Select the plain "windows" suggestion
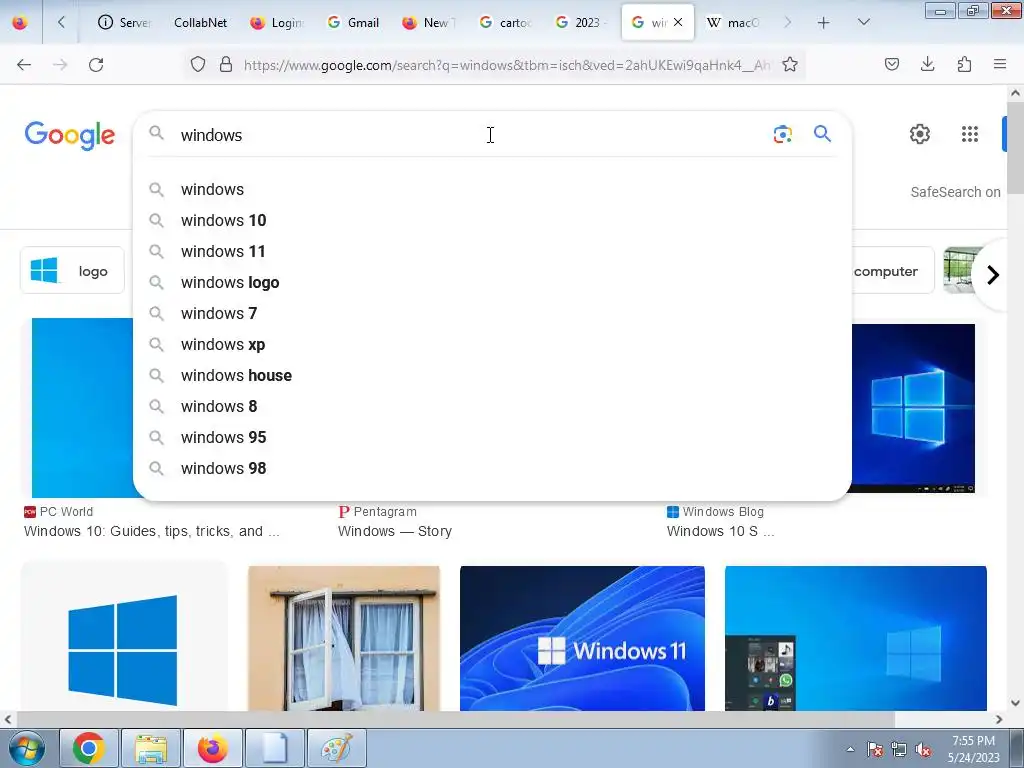 point(492,189)
